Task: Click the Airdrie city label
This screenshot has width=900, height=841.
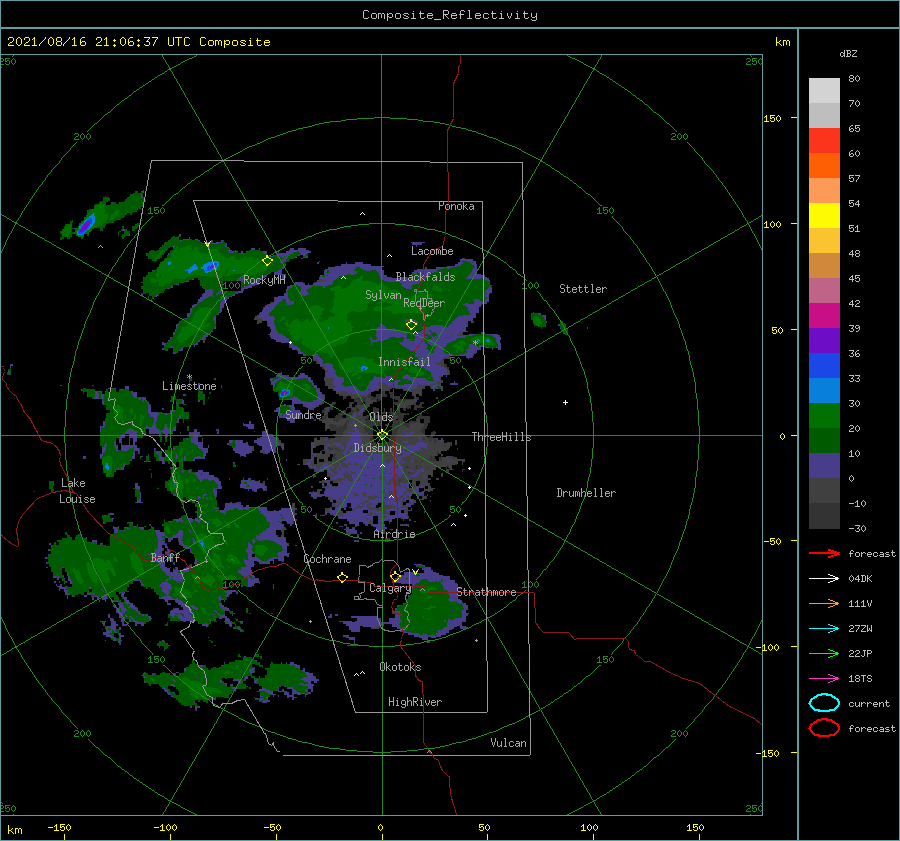Action: [x=394, y=534]
